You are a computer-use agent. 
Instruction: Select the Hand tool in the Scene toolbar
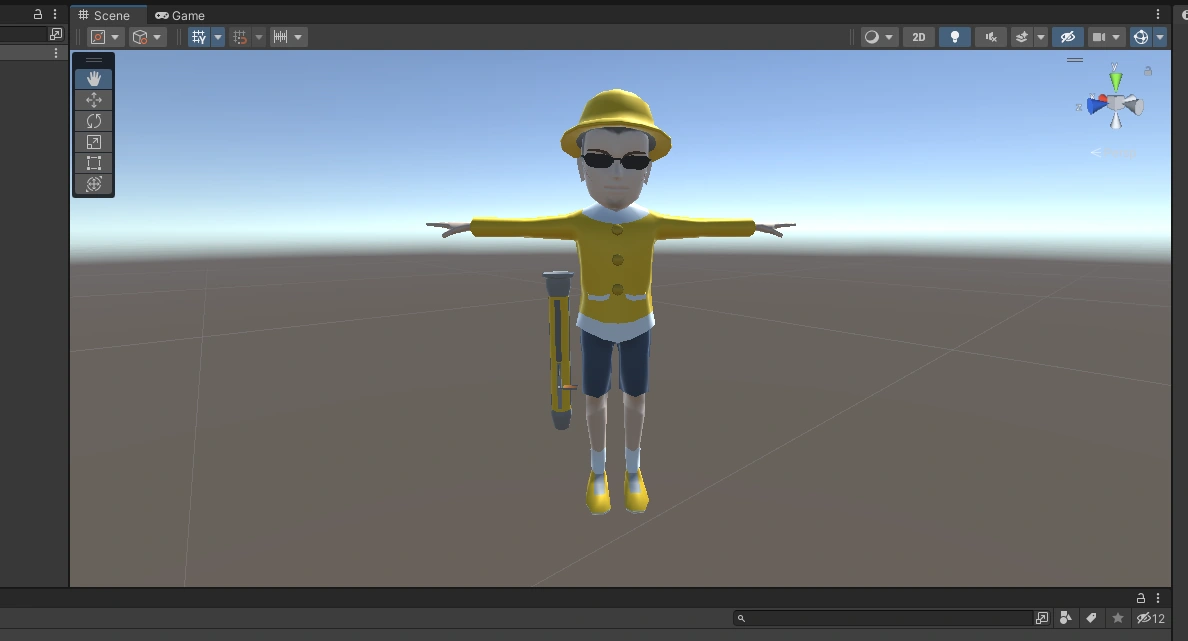(x=93, y=78)
